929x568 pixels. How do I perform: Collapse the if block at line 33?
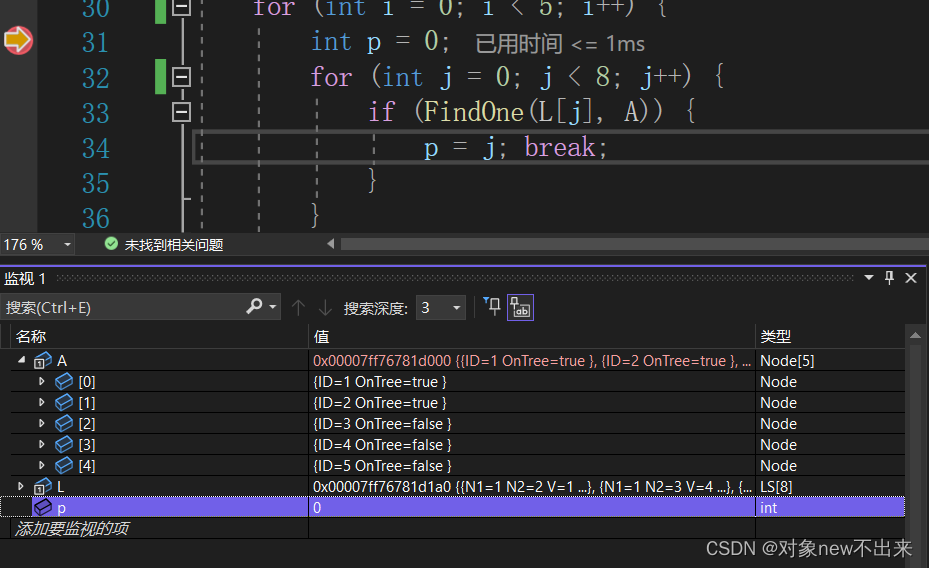(x=181, y=112)
